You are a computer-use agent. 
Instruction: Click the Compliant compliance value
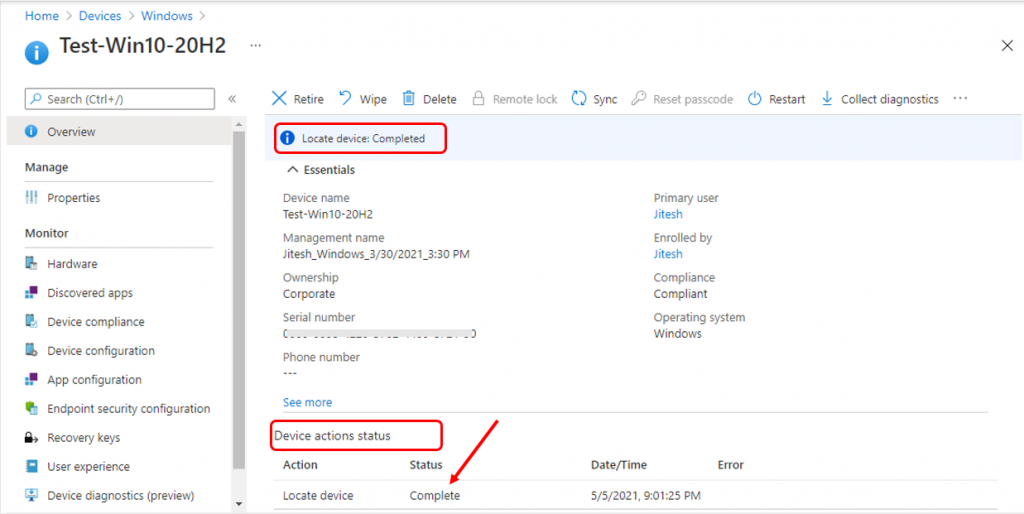pos(680,294)
